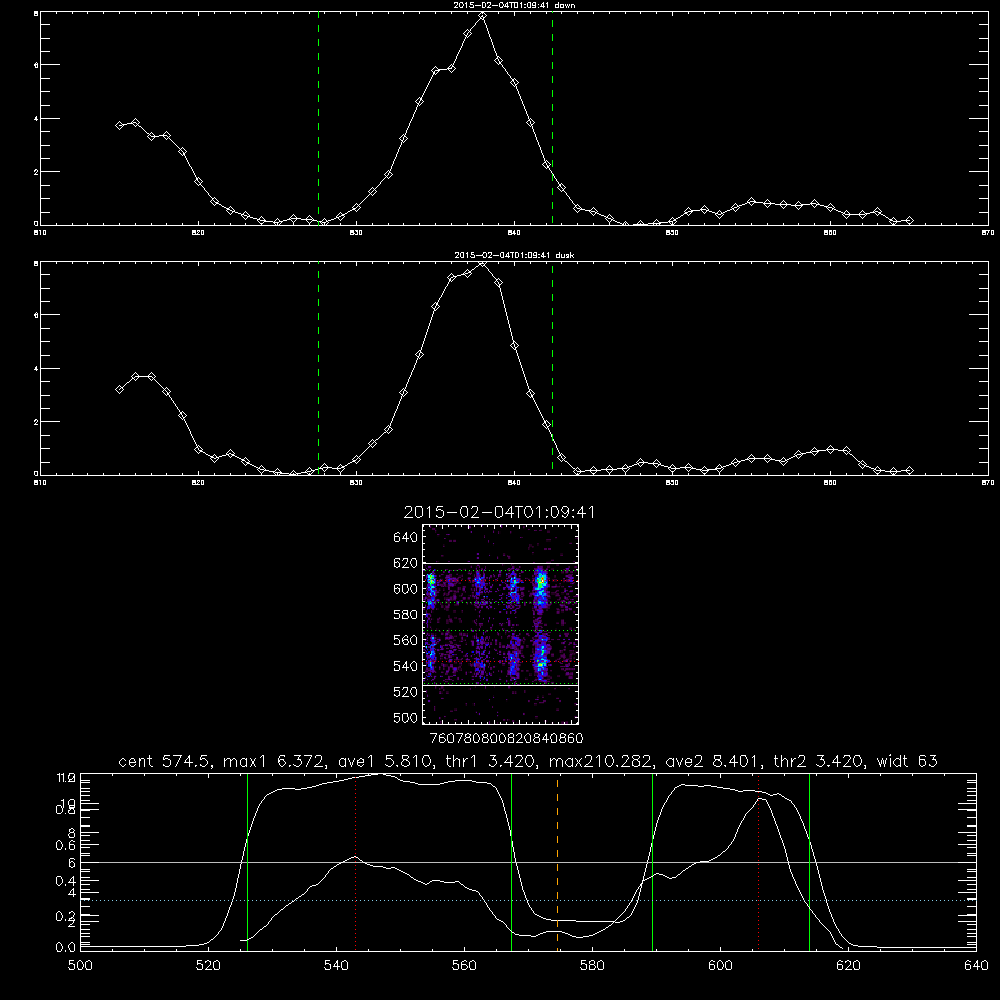This screenshot has height=1000, width=1000.
Task: Click dotted horizontal threshold line in bottom plot
Action: click(528, 901)
